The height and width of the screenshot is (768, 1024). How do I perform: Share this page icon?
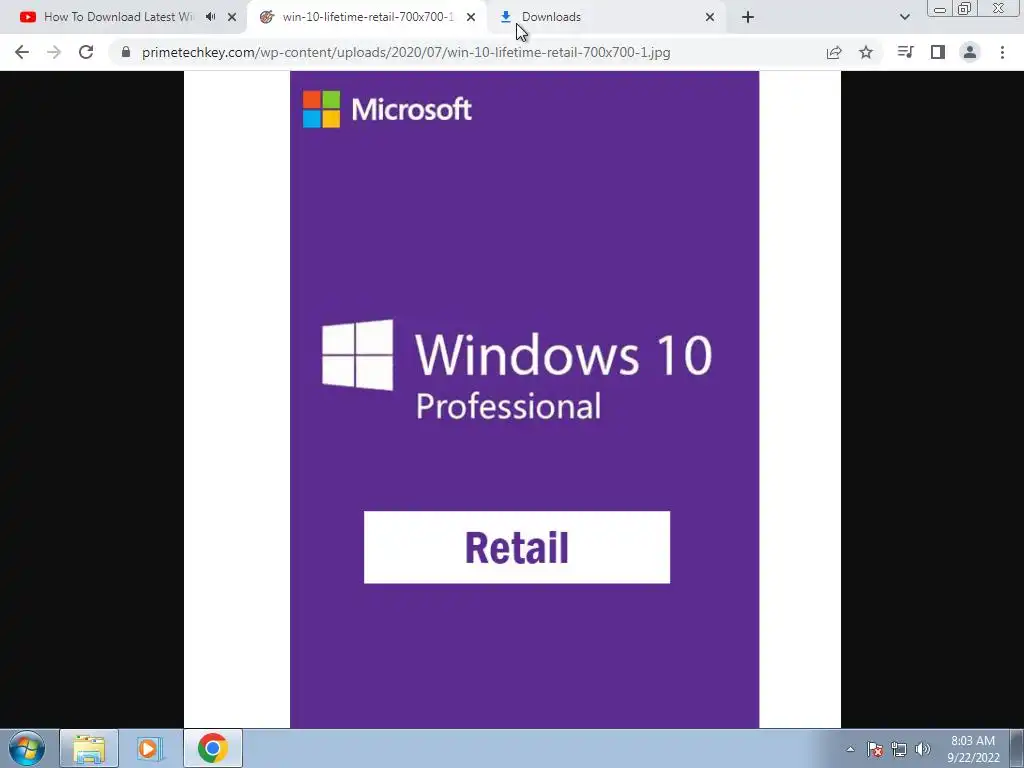click(x=834, y=52)
